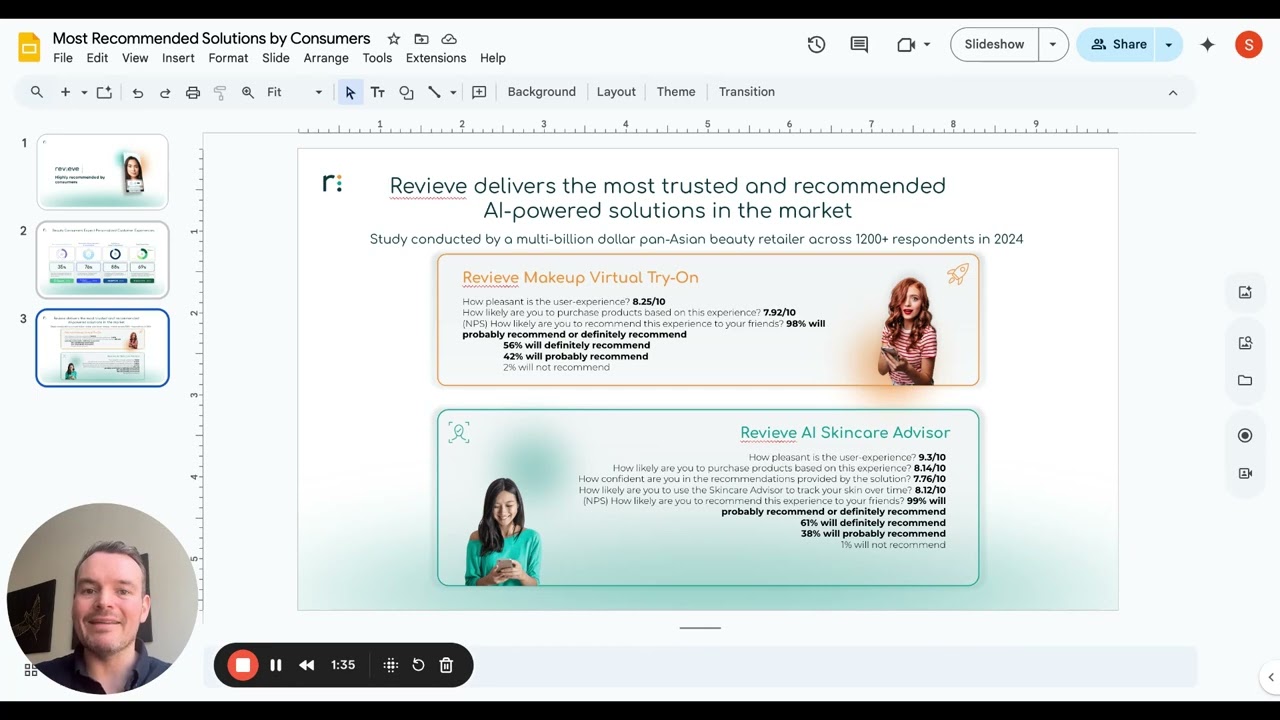Image resolution: width=1280 pixels, height=720 pixels.
Task: Open the line type dropdown arrow
Action: pyautogui.click(x=453, y=92)
